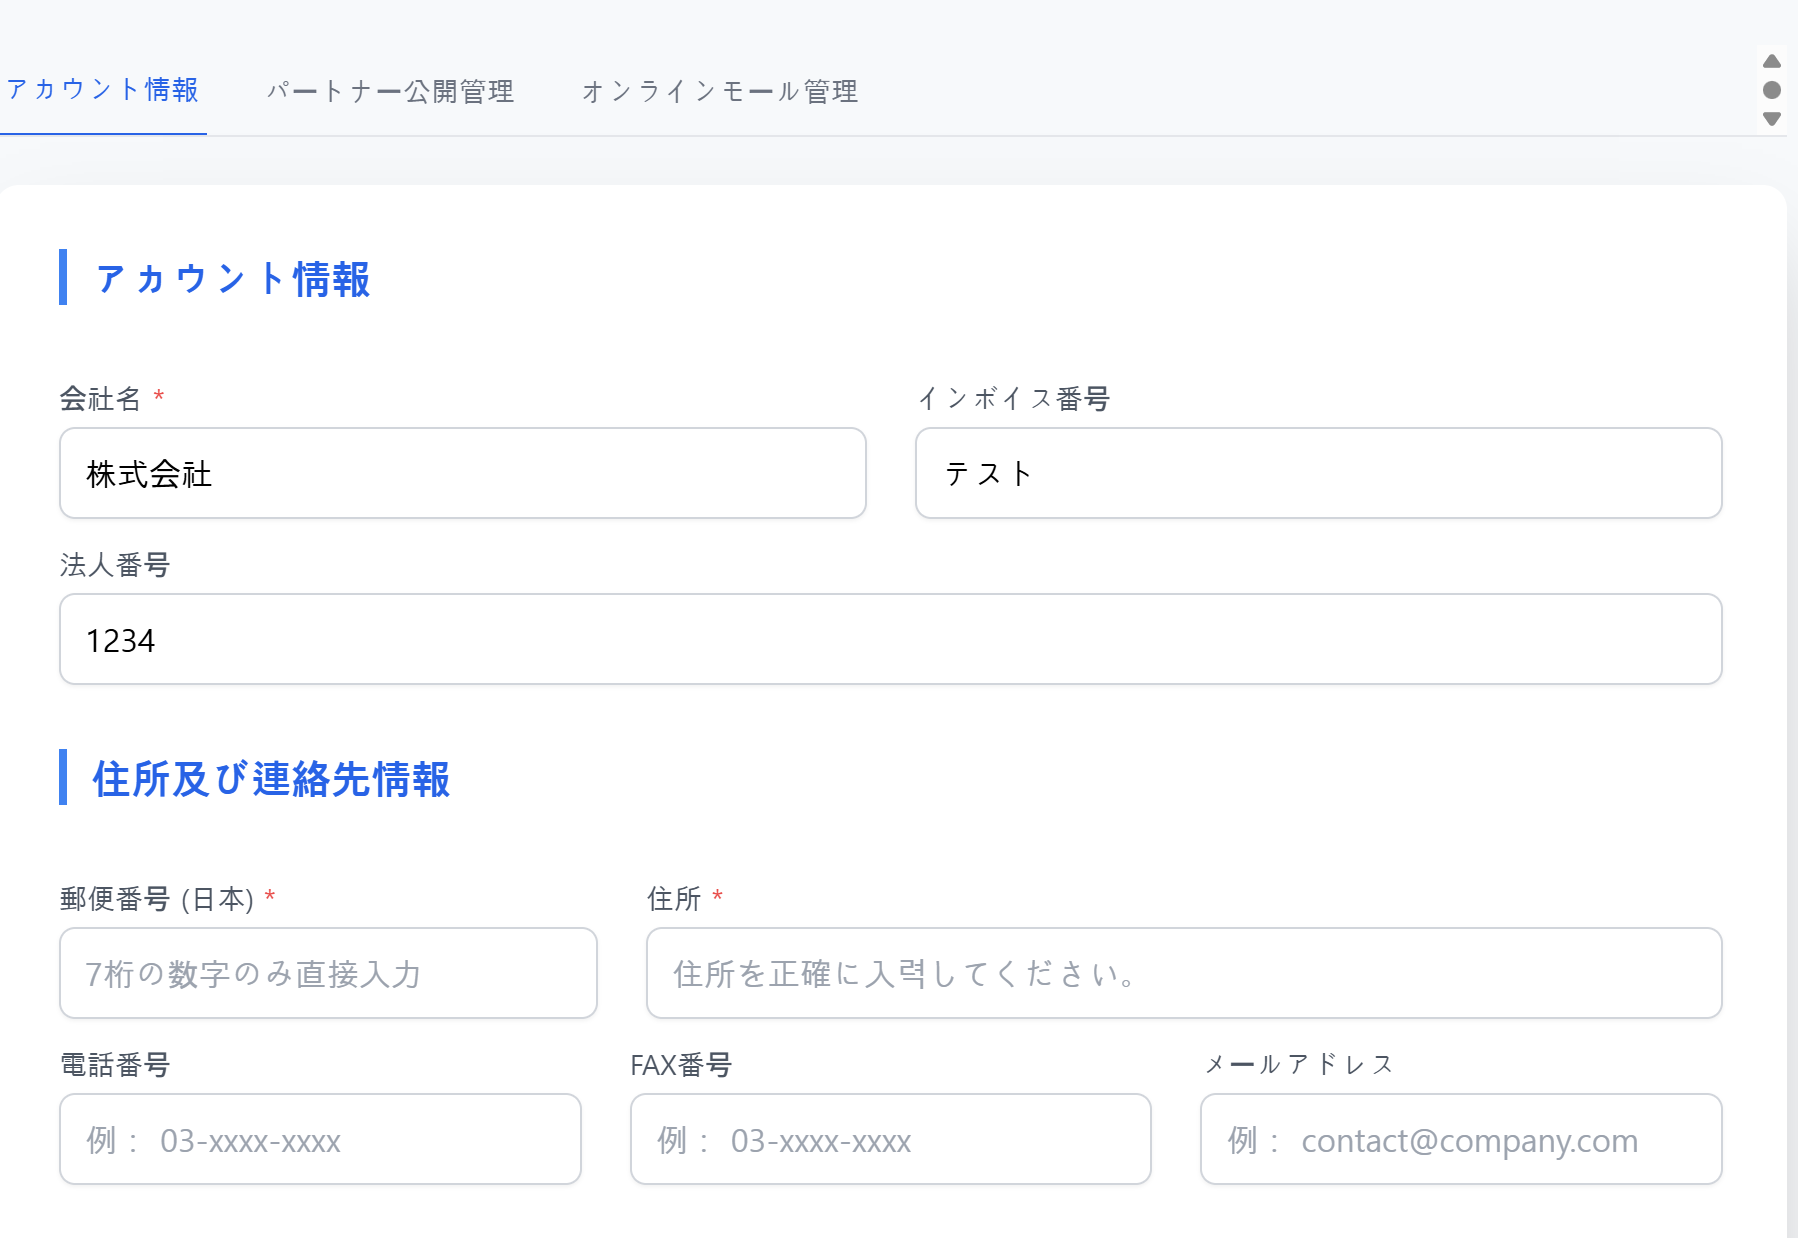
Task: Click the red asterisk next to 住所
Action: pos(717,897)
